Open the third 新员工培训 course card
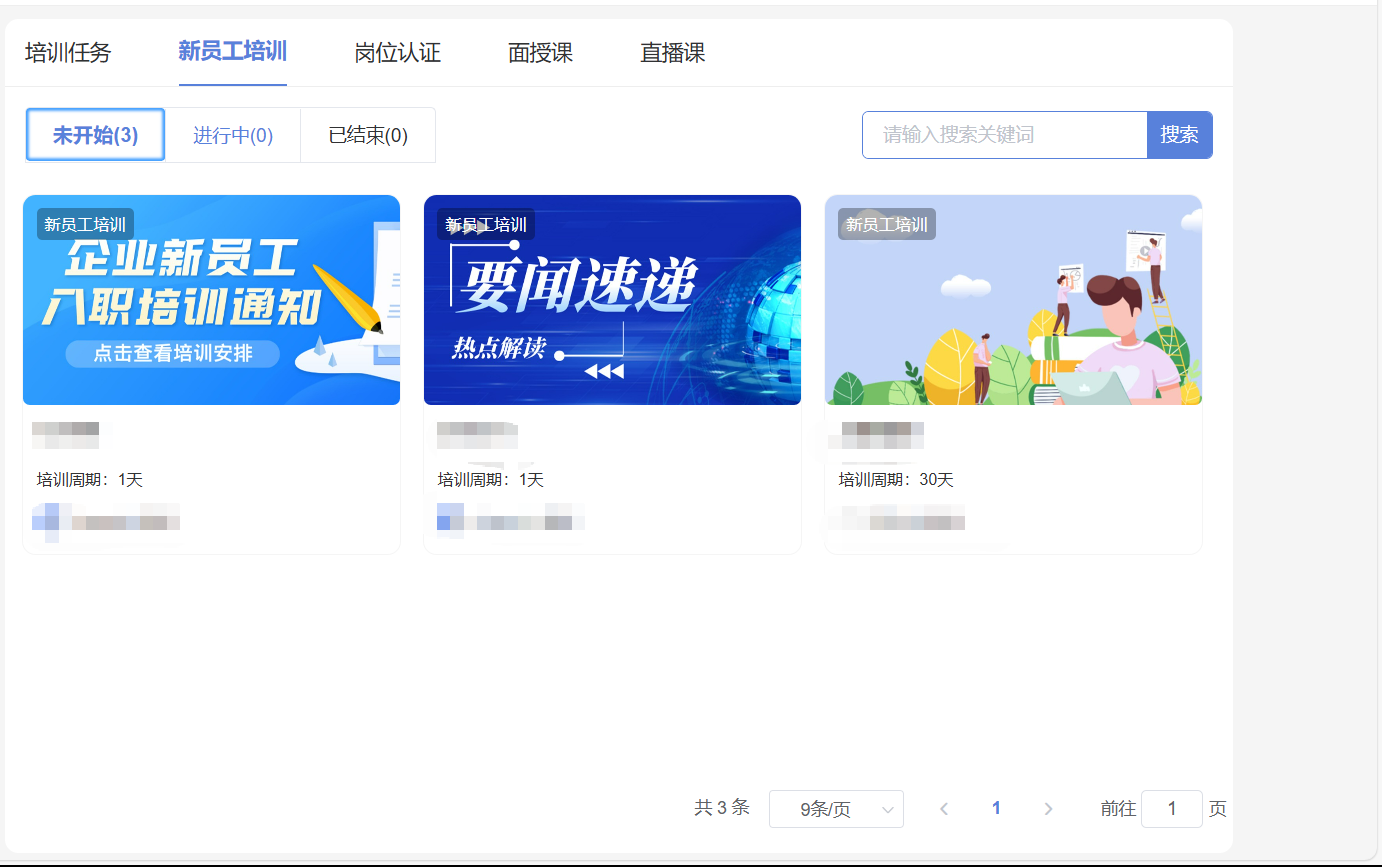 pyautogui.click(x=1012, y=300)
